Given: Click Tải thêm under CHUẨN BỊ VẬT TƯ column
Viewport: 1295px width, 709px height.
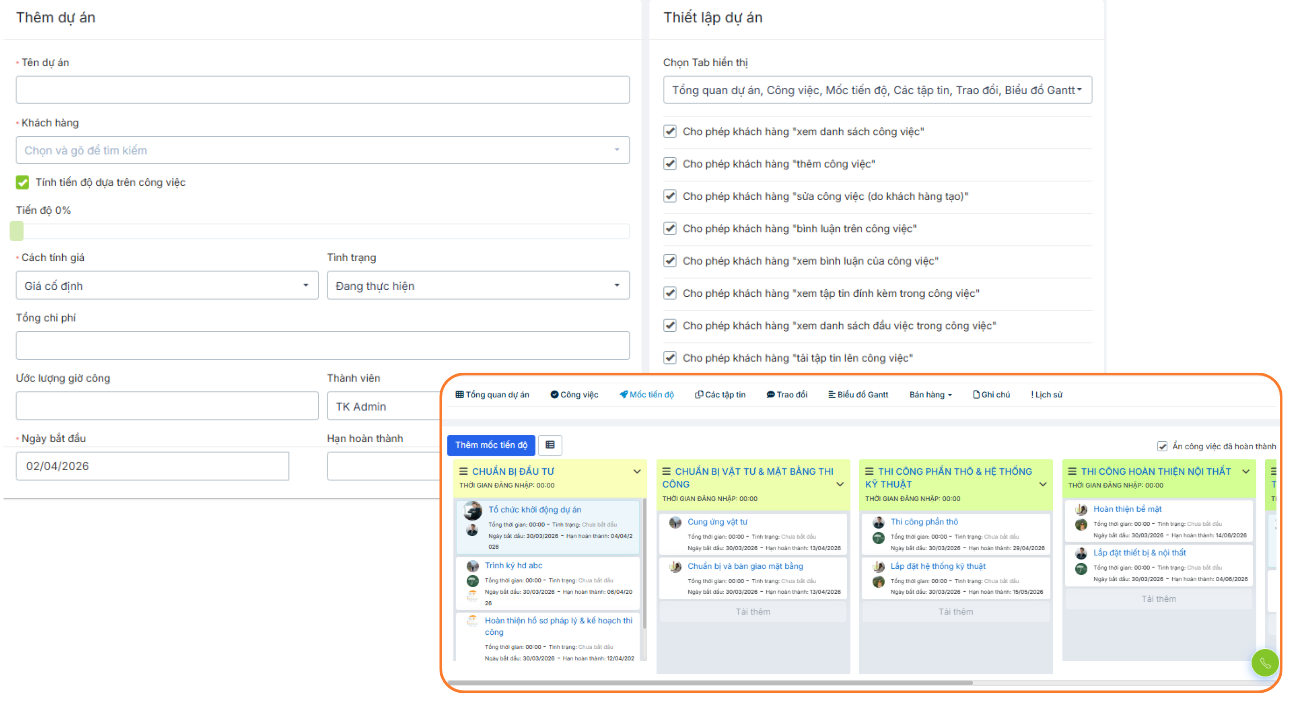Looking at the screenshot, I should pyautogui.click(x=753, y=612).
